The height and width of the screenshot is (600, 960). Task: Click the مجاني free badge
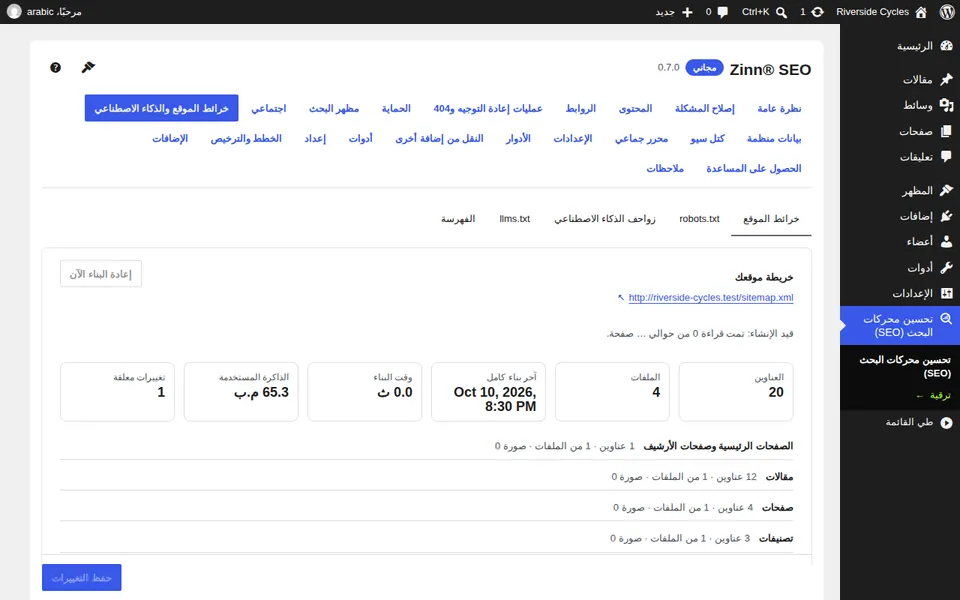[704, 67]
